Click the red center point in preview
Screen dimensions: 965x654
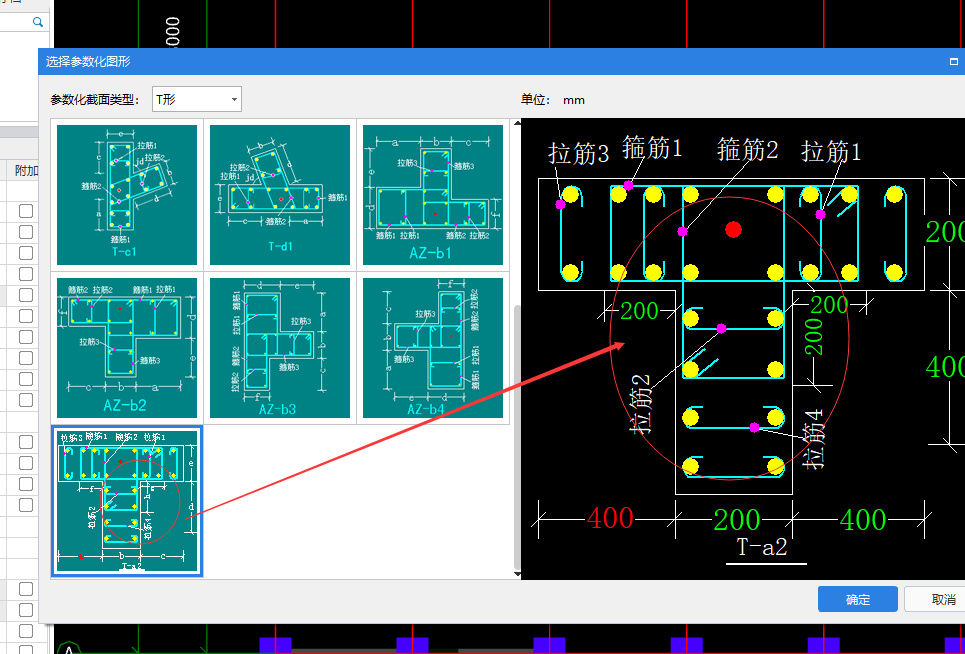pos(733,229)
